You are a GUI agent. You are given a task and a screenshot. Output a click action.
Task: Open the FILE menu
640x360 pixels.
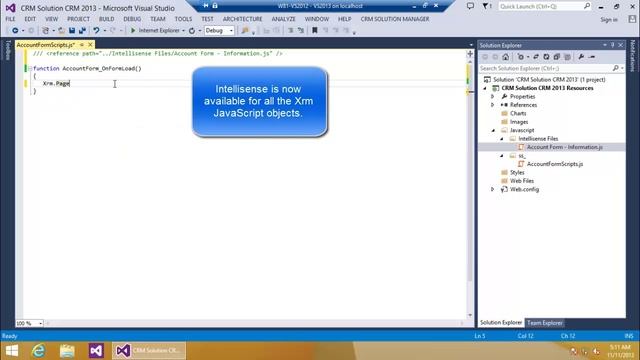(x=10, y=19)
